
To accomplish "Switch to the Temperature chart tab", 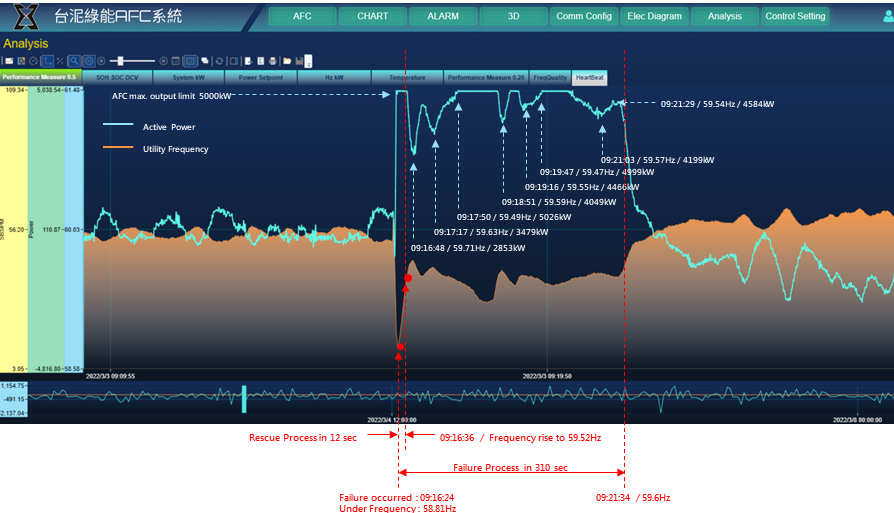I will point(407,77).
